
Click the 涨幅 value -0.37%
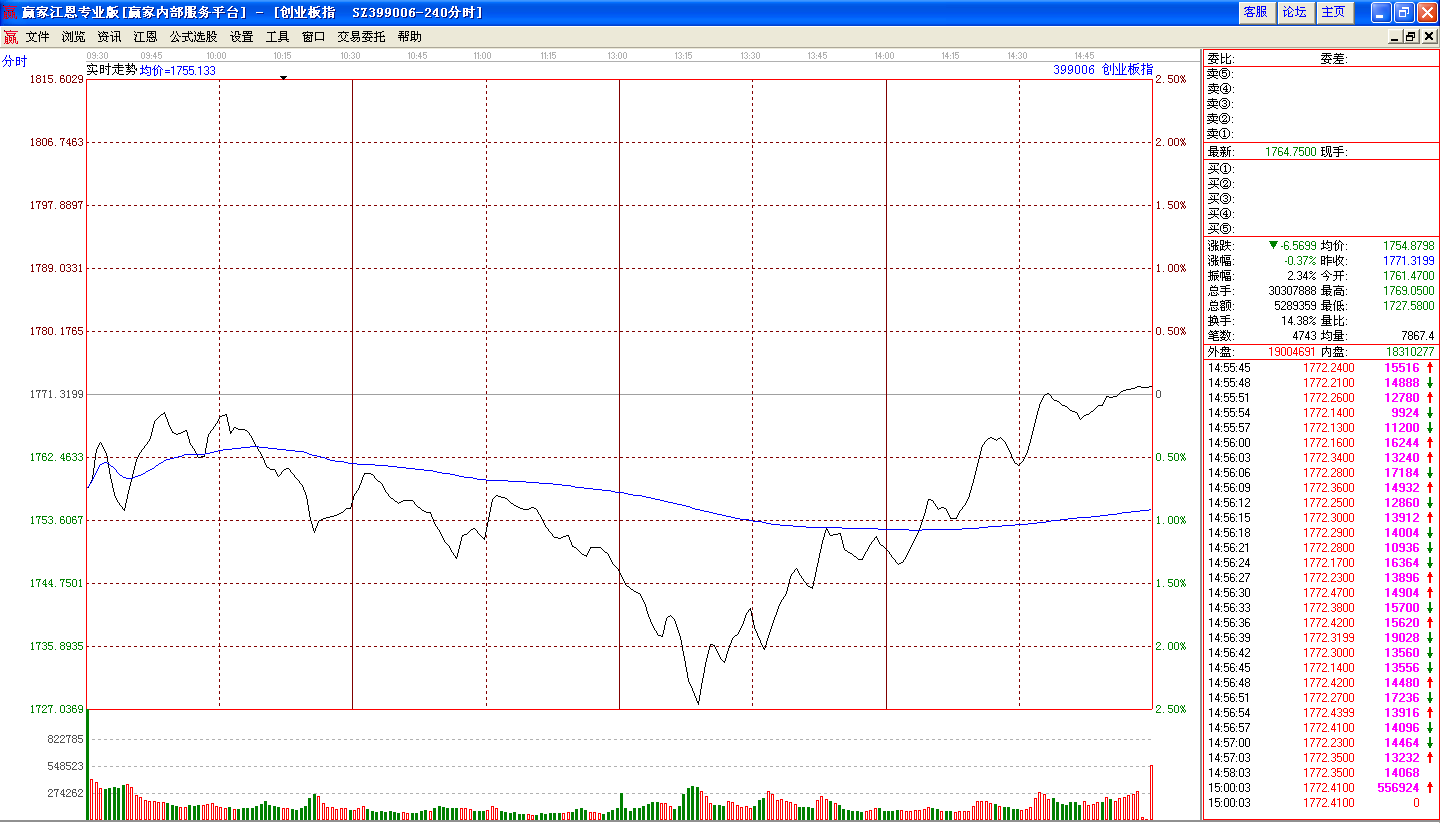[x=1299, y=260]
